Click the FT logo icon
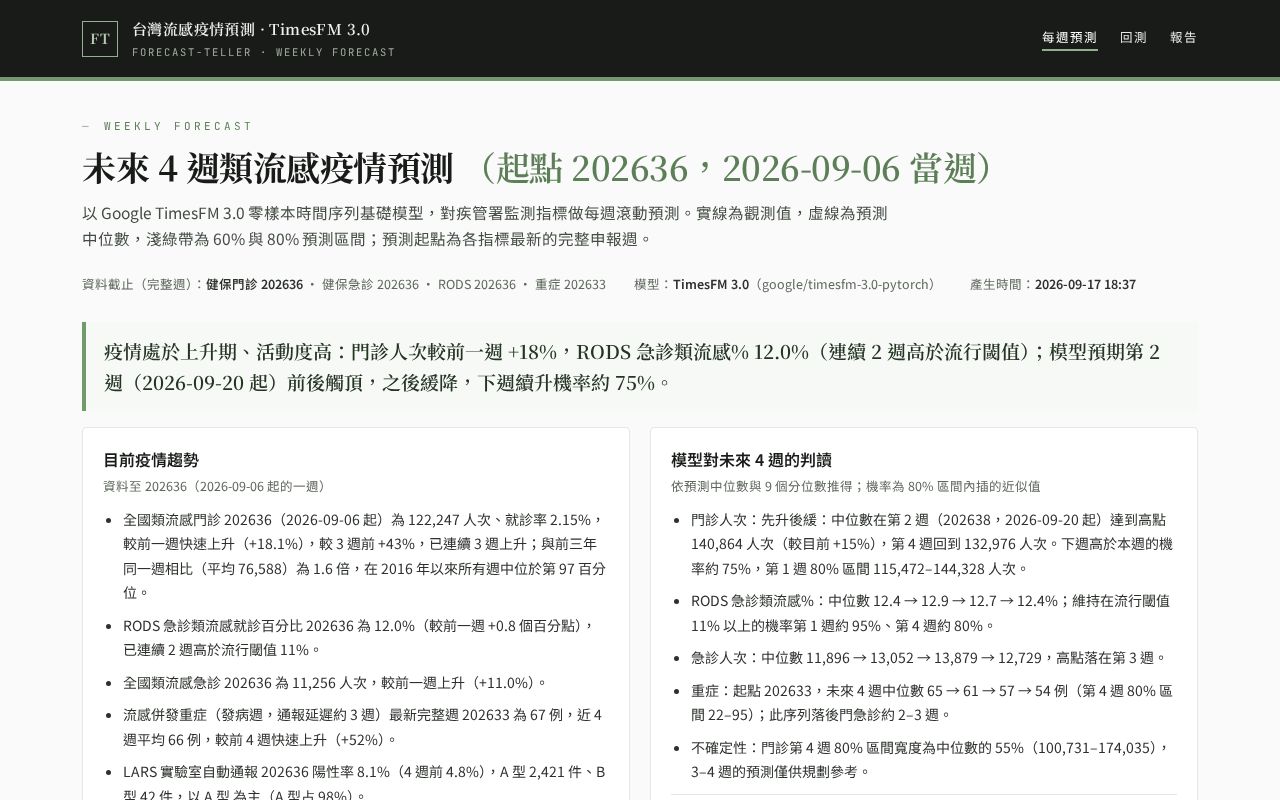The width and height of the screenshot is (1280, 800). tap(100, 39)
